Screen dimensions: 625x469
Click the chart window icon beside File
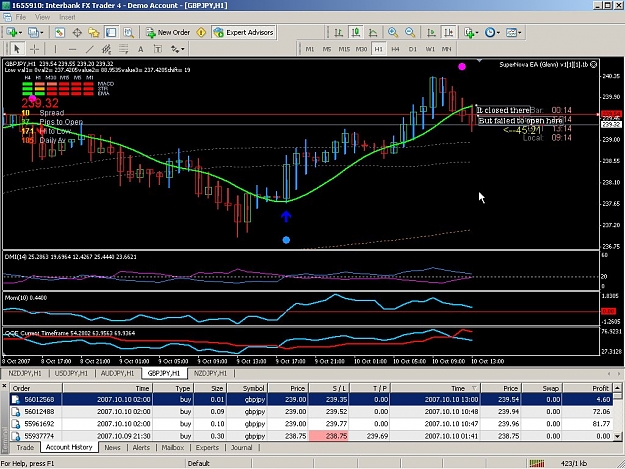7,17
